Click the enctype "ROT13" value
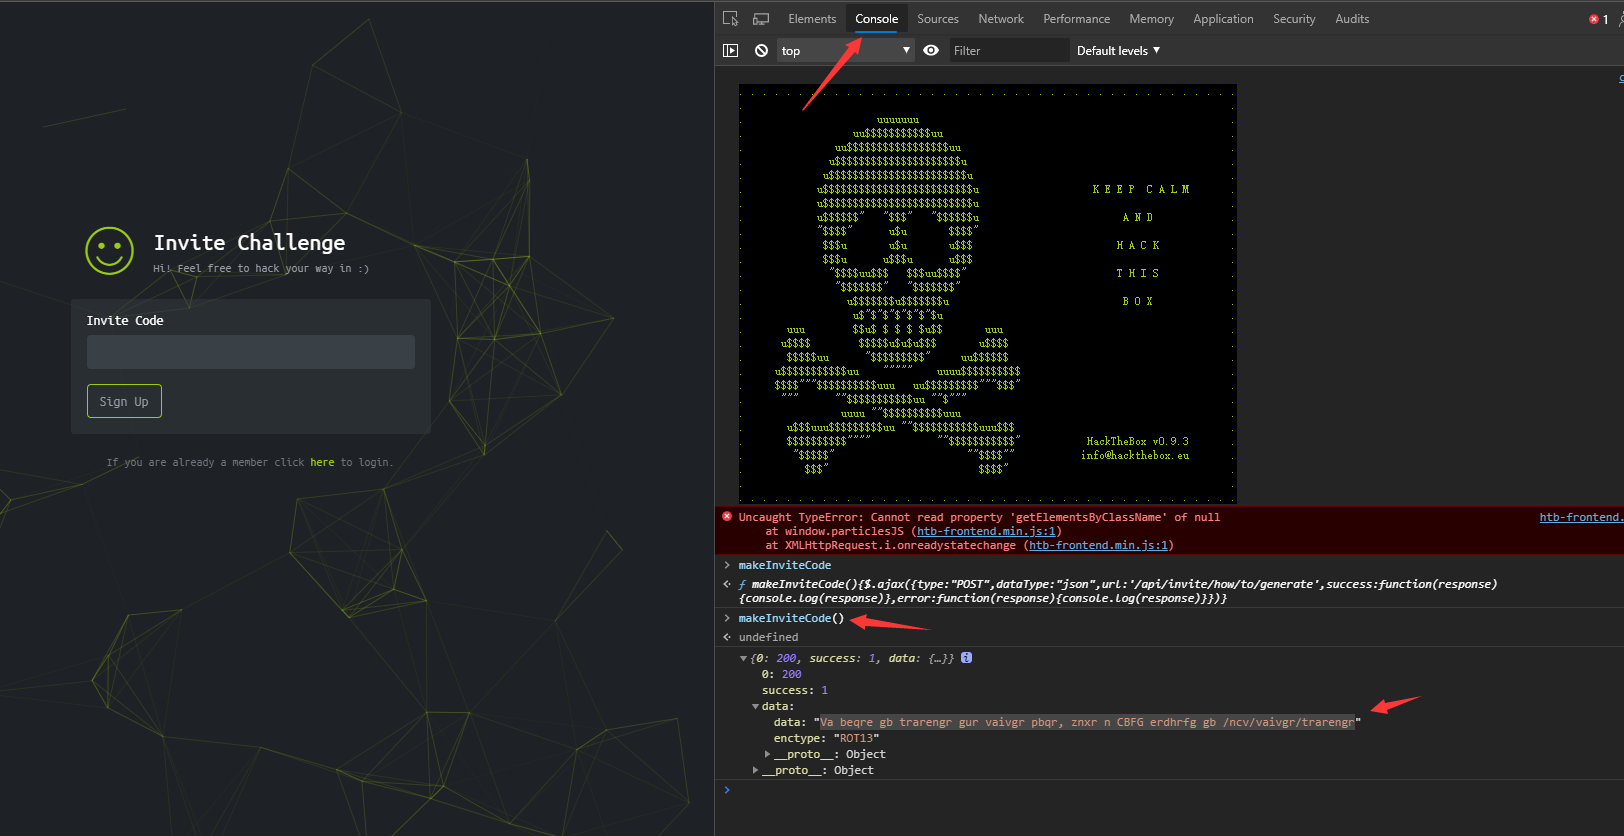Screen dimensions: 1624x836 (x=857, y=738)
